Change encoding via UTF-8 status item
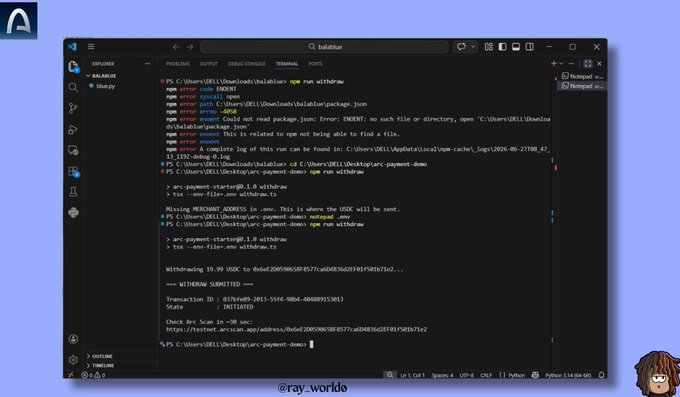Screen dimensions: 680x397 click(x=467, y=375)
